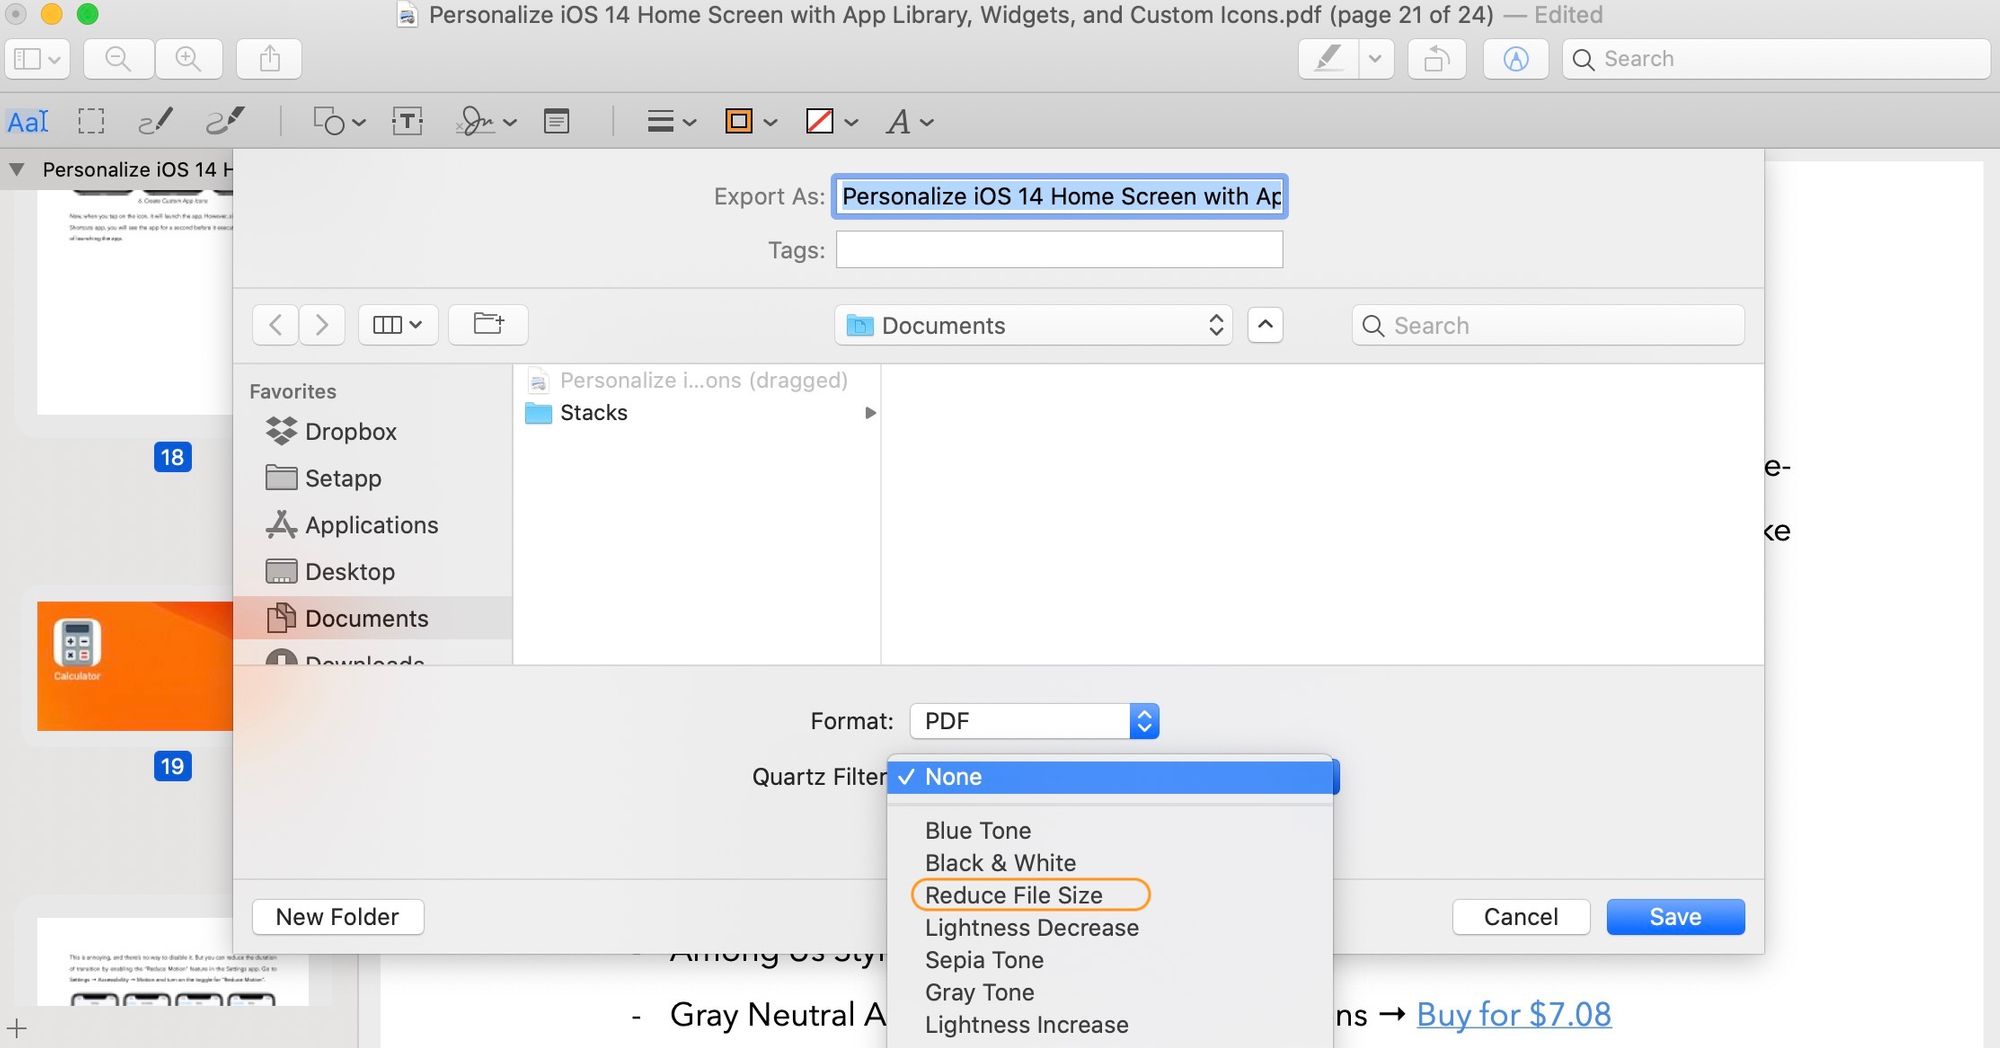The image size is (2000, 1048).
Task: Open the border color swatch
Action: pos(739,122)
